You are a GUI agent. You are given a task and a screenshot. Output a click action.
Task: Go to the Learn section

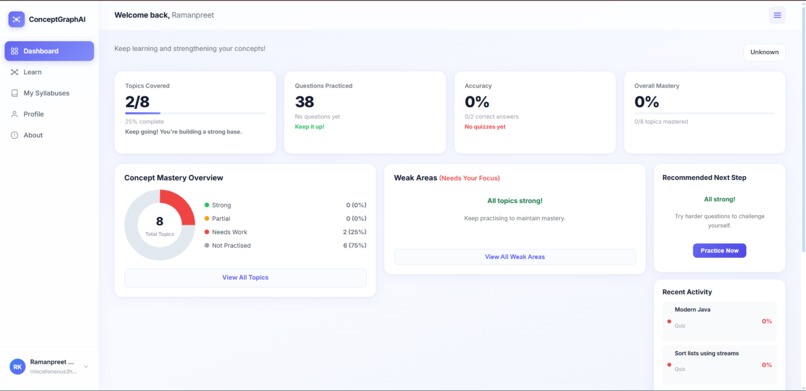49,72
